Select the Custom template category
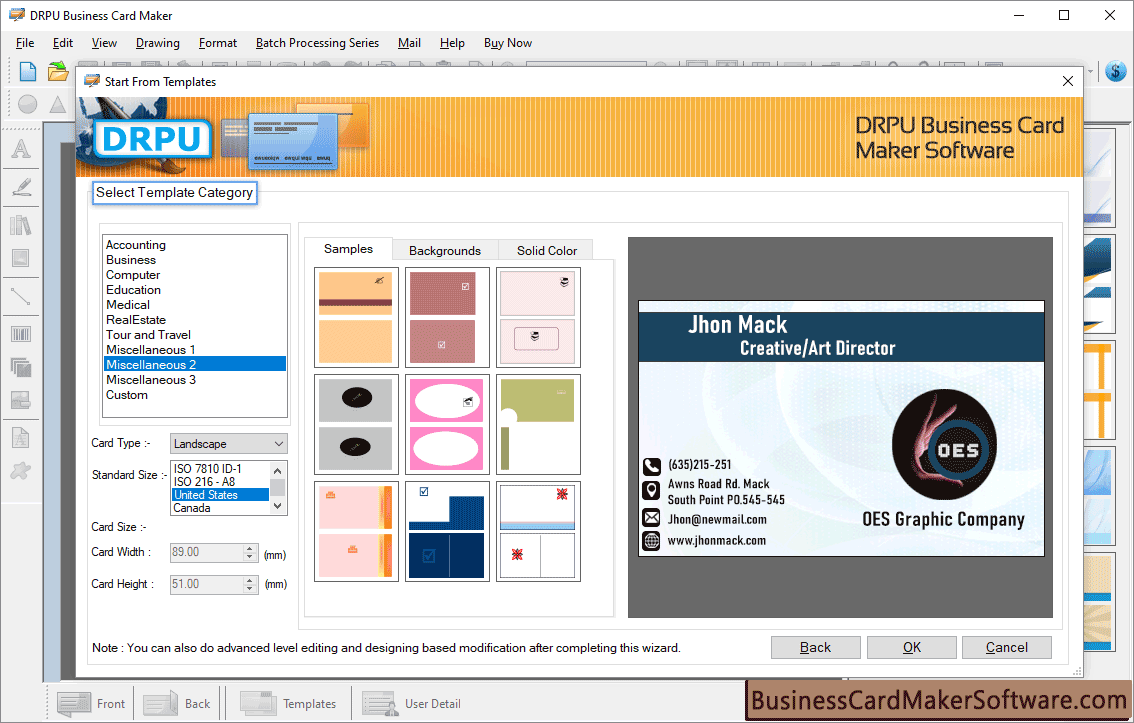Screen dimensions: 1134x723 point(195,395)
